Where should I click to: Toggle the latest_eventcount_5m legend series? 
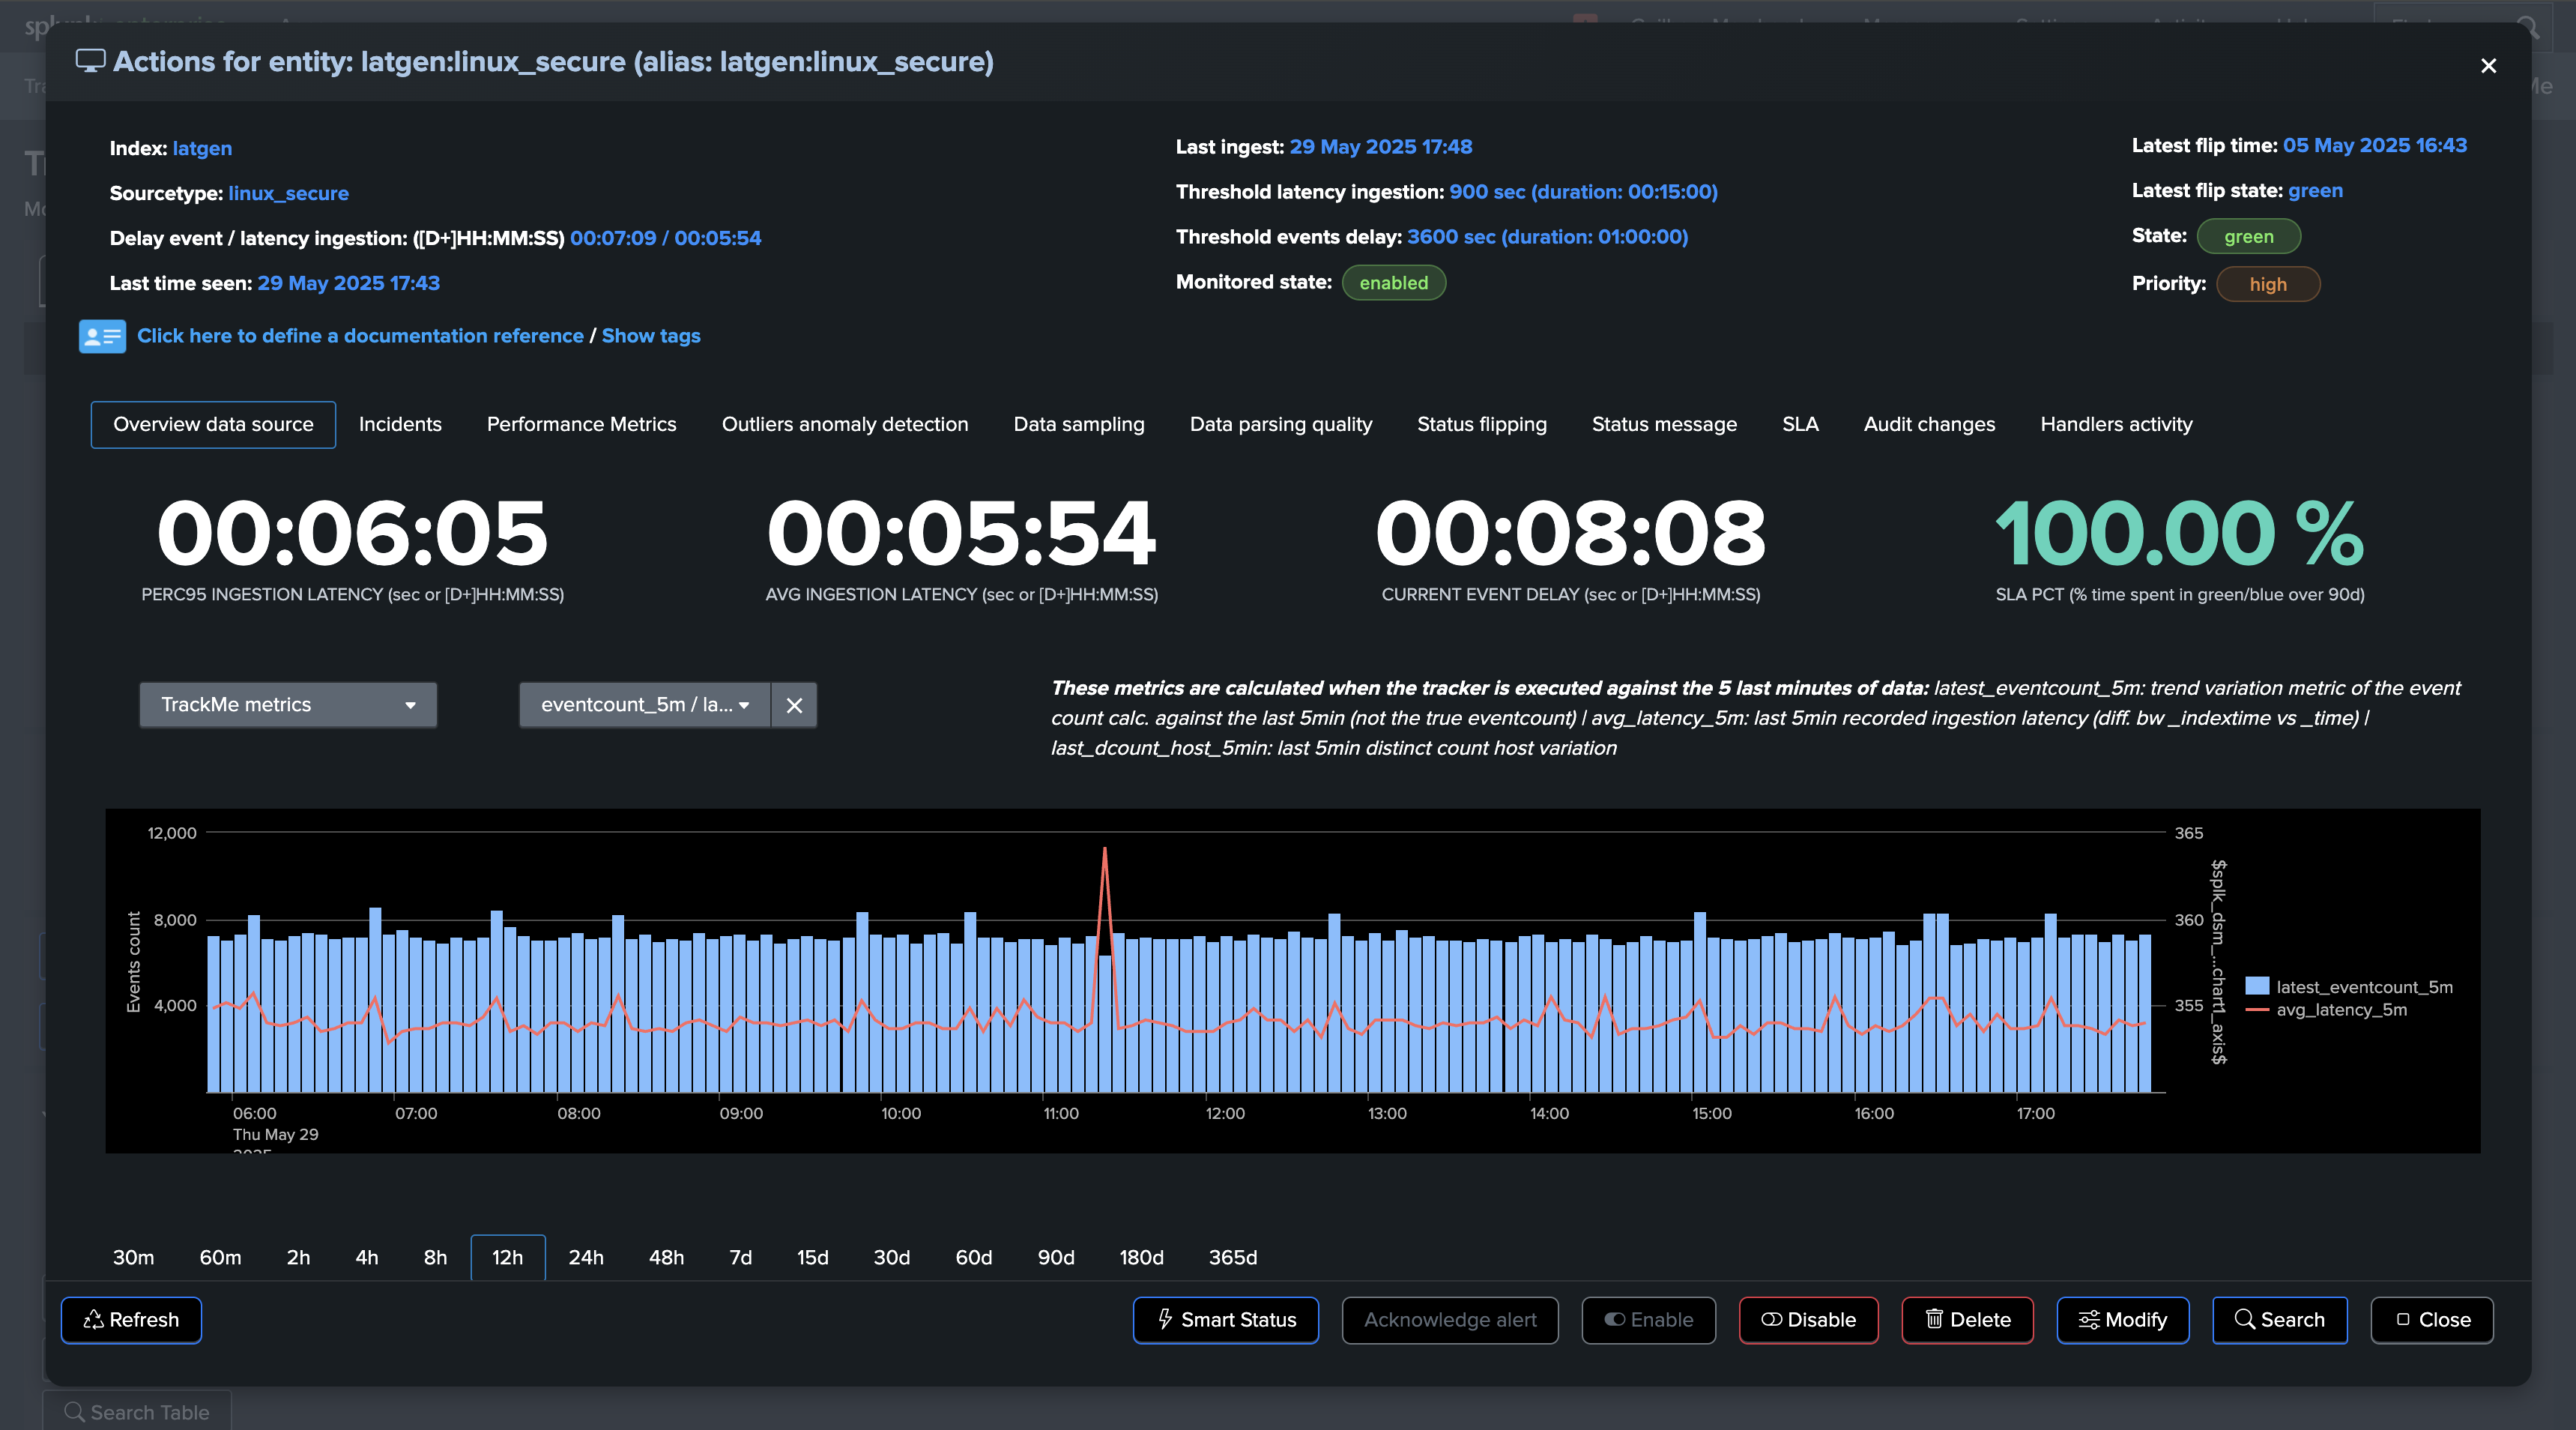[2363, 987]
